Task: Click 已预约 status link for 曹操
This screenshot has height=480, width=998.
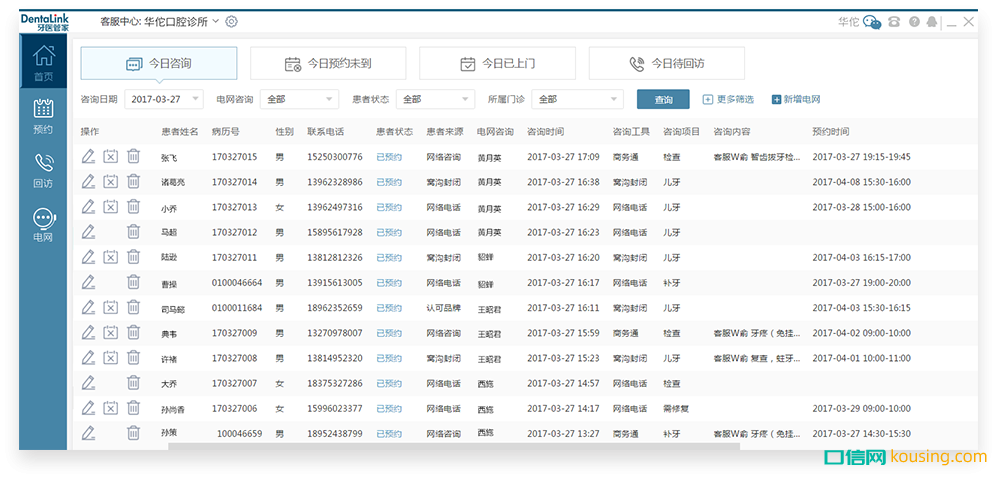Action: click(389, 283)
